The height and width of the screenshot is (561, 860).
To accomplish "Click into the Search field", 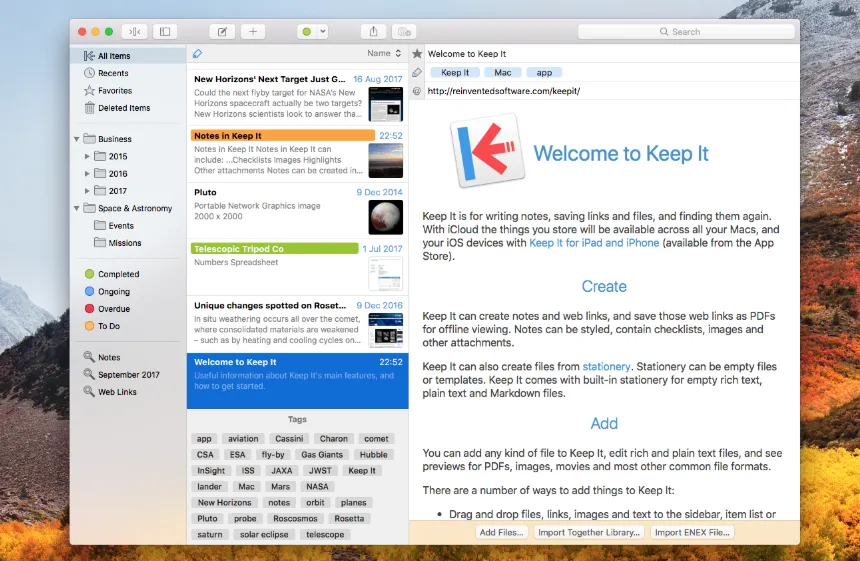I will click(x=686, y=32).
